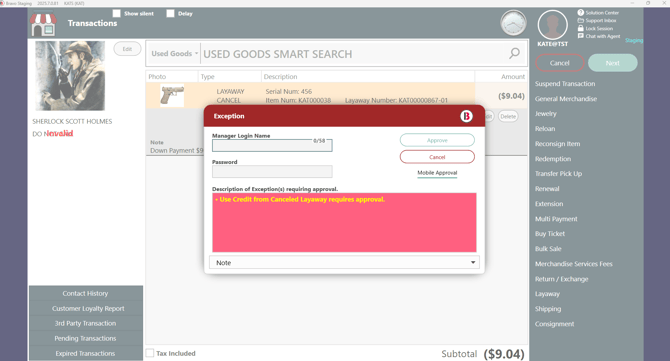Open the KATE@TST user avatar
This screenshot has width=670, height=361.
point(552,25)
